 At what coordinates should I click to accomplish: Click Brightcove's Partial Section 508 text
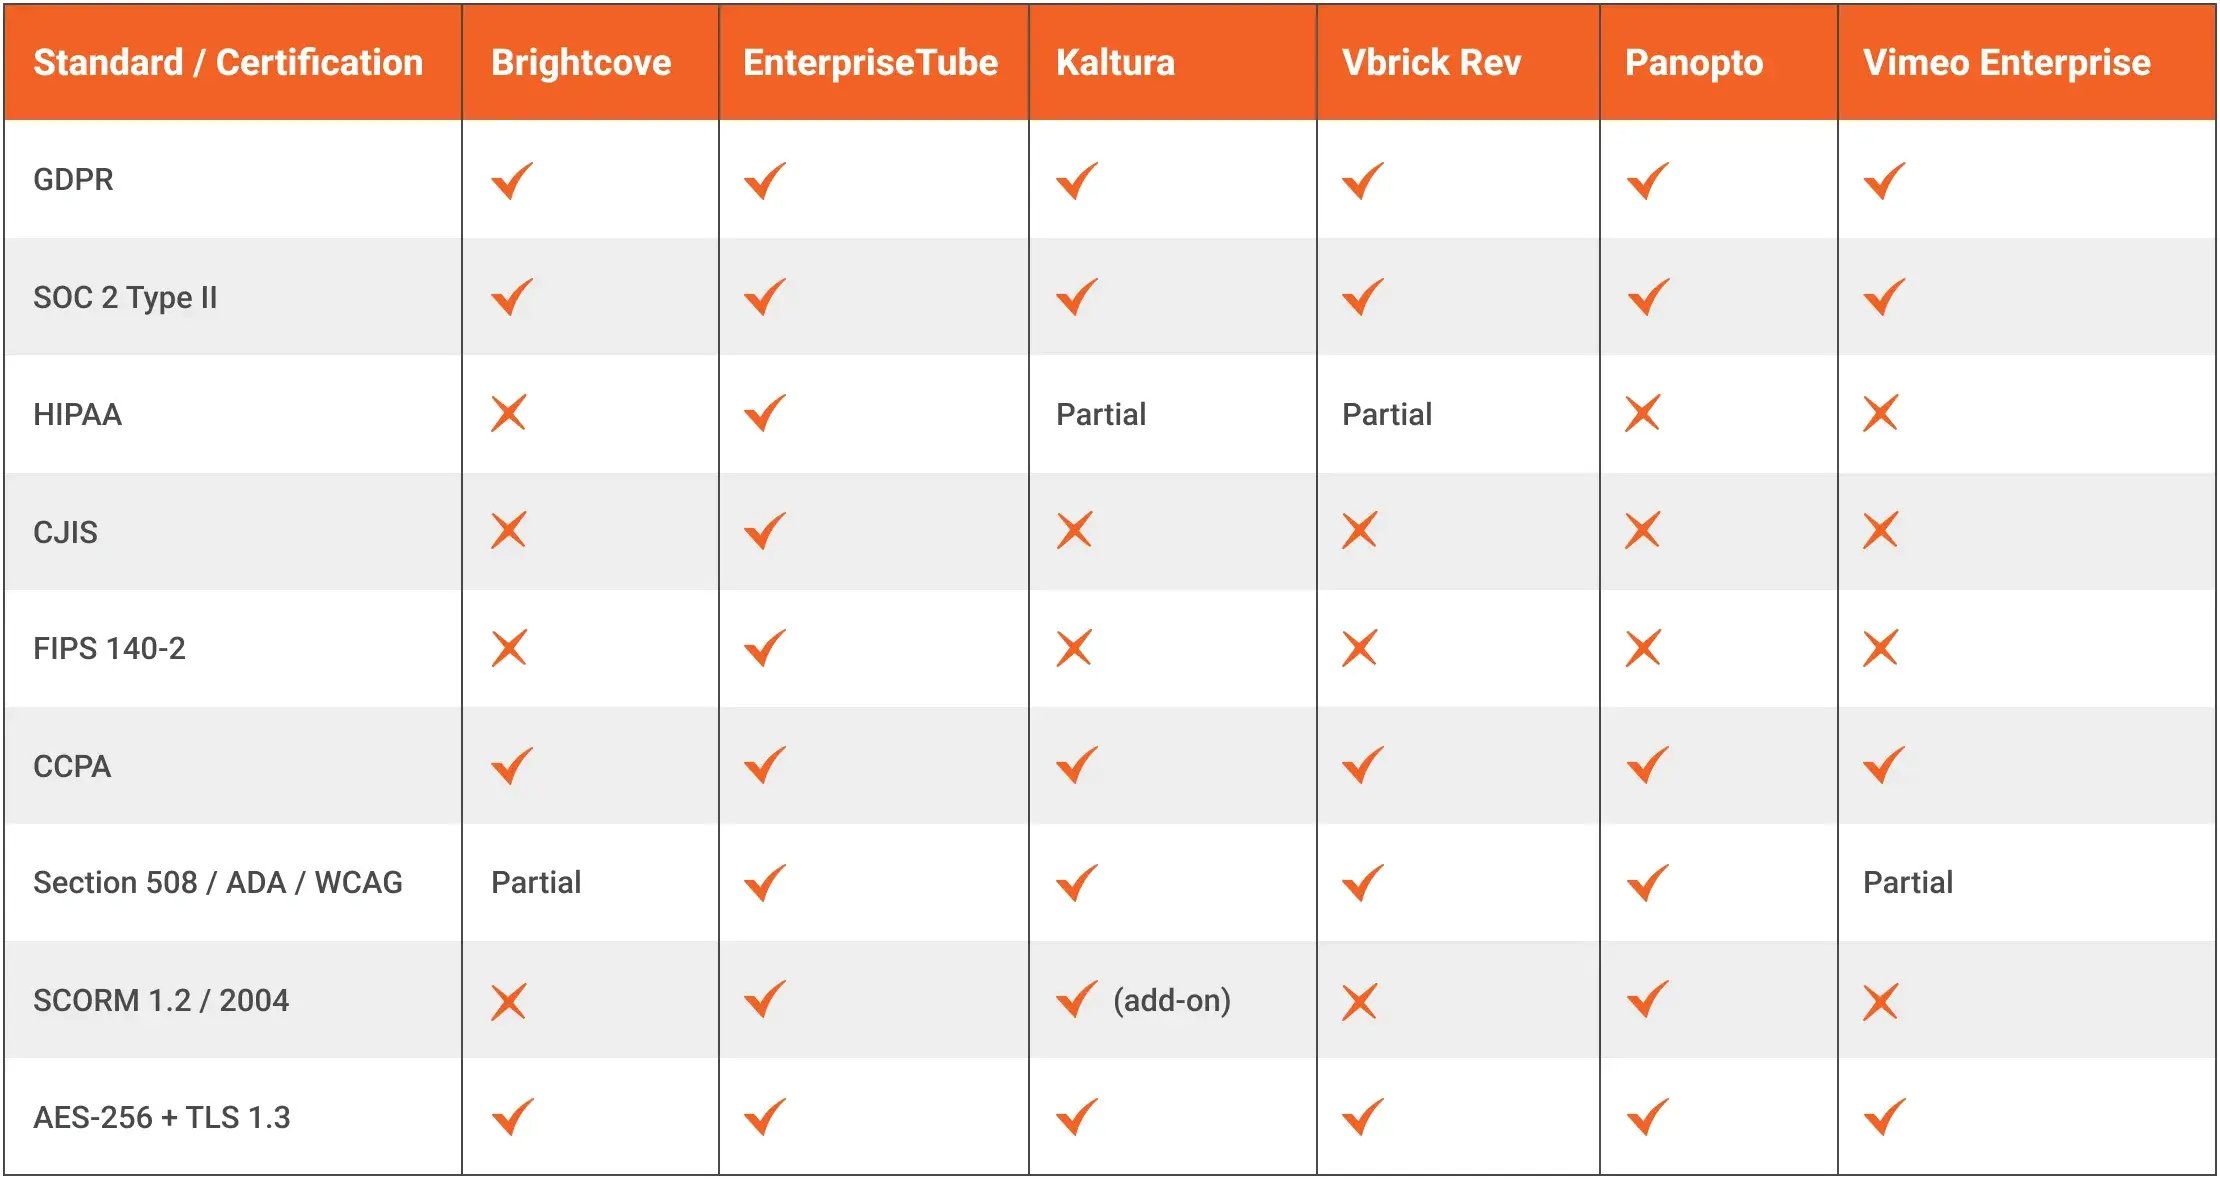coord(536,882)
